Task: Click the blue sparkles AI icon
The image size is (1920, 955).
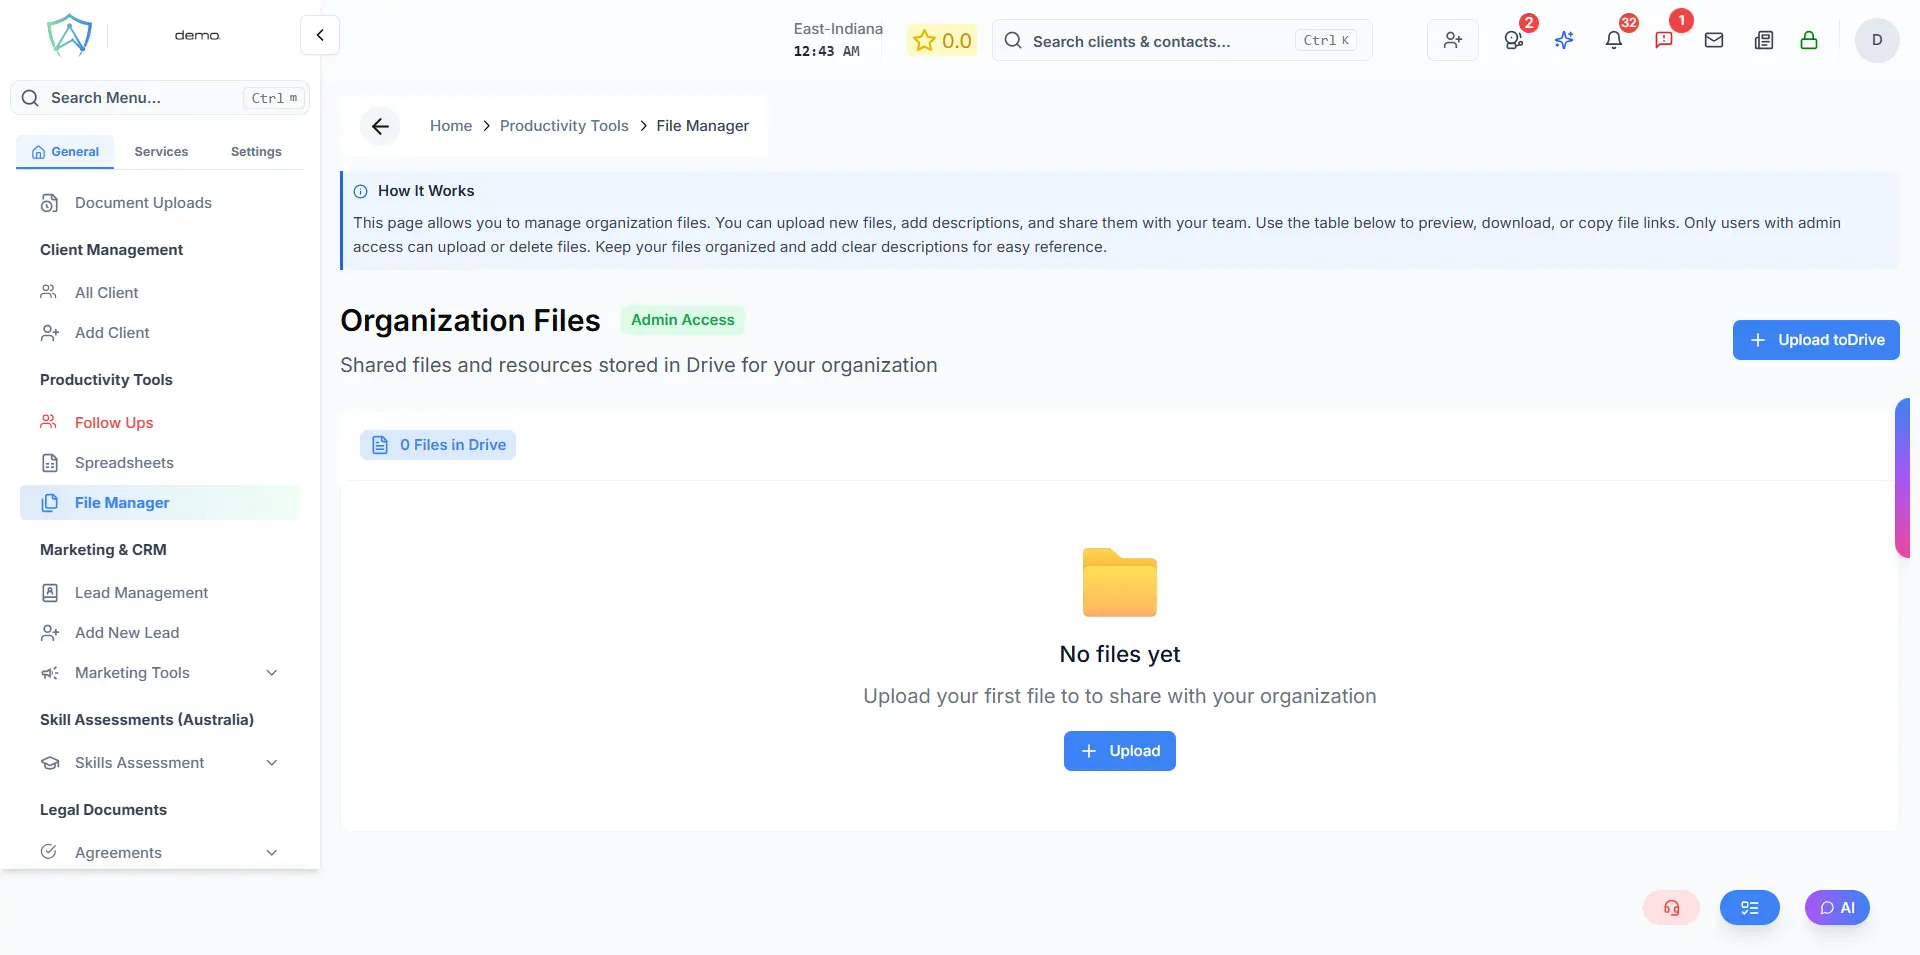Action: point(1565,41)
